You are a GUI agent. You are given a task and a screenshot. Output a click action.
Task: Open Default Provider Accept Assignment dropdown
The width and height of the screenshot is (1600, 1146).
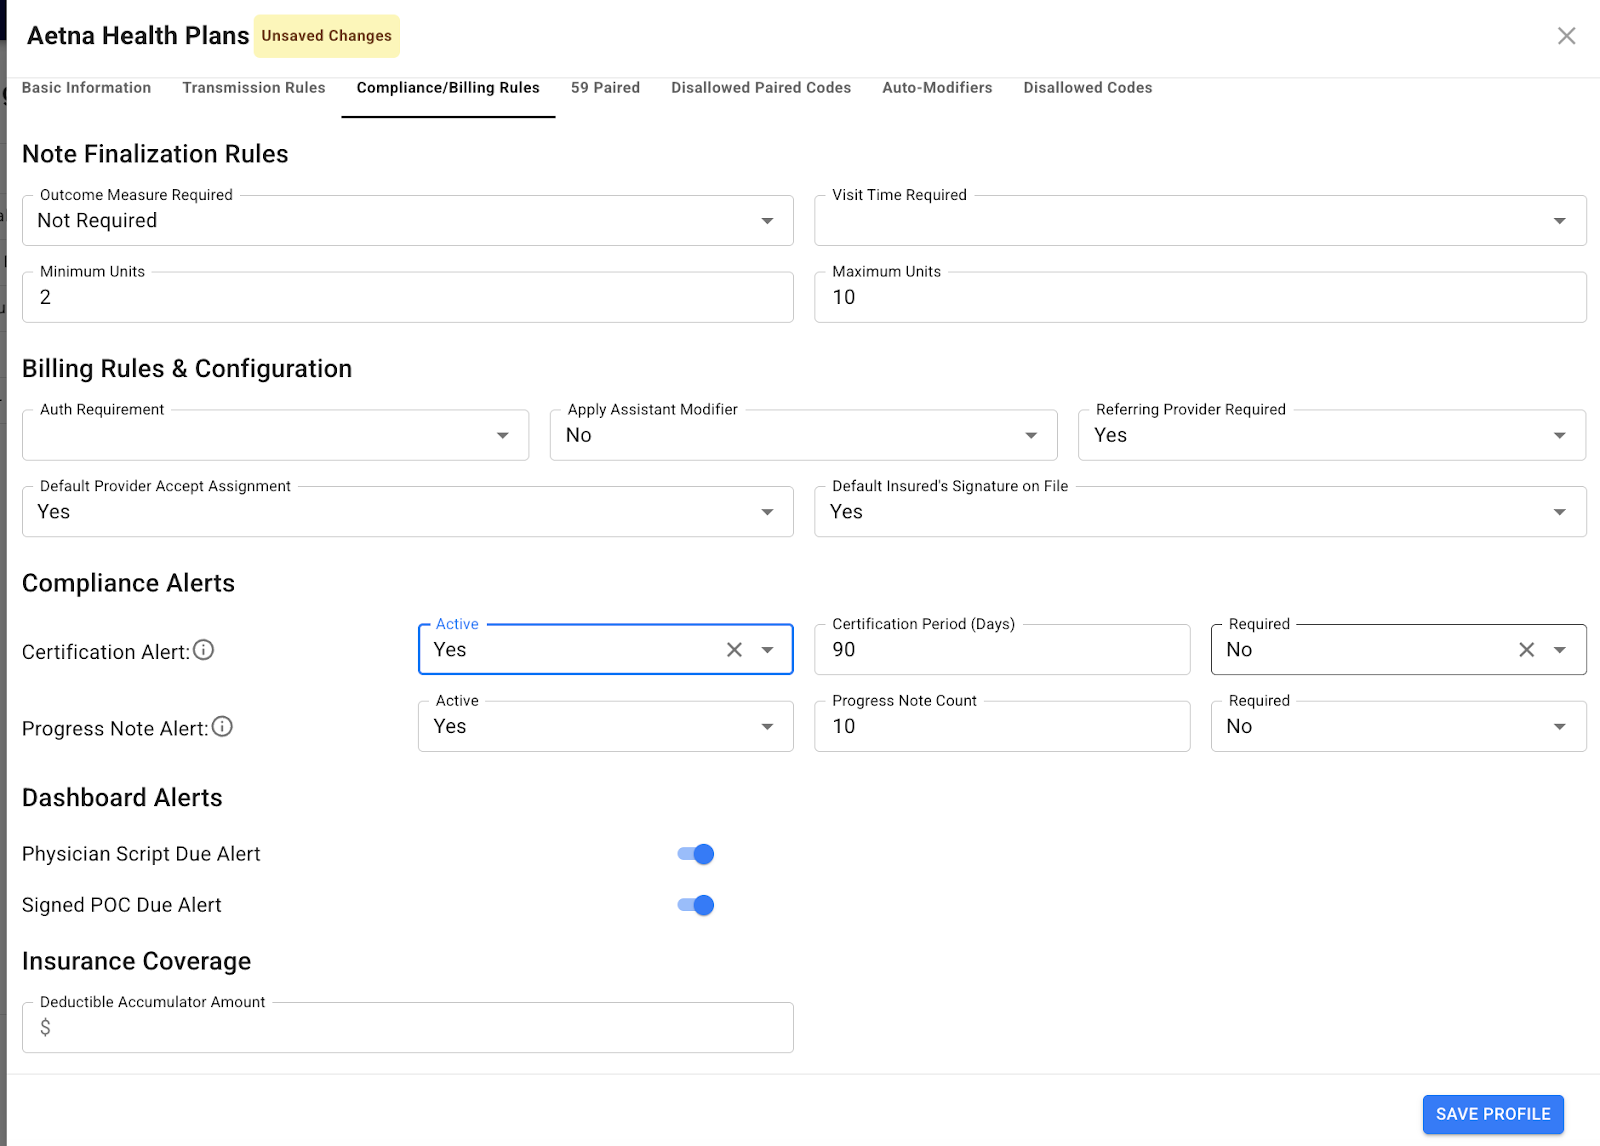tap(408, 512)
